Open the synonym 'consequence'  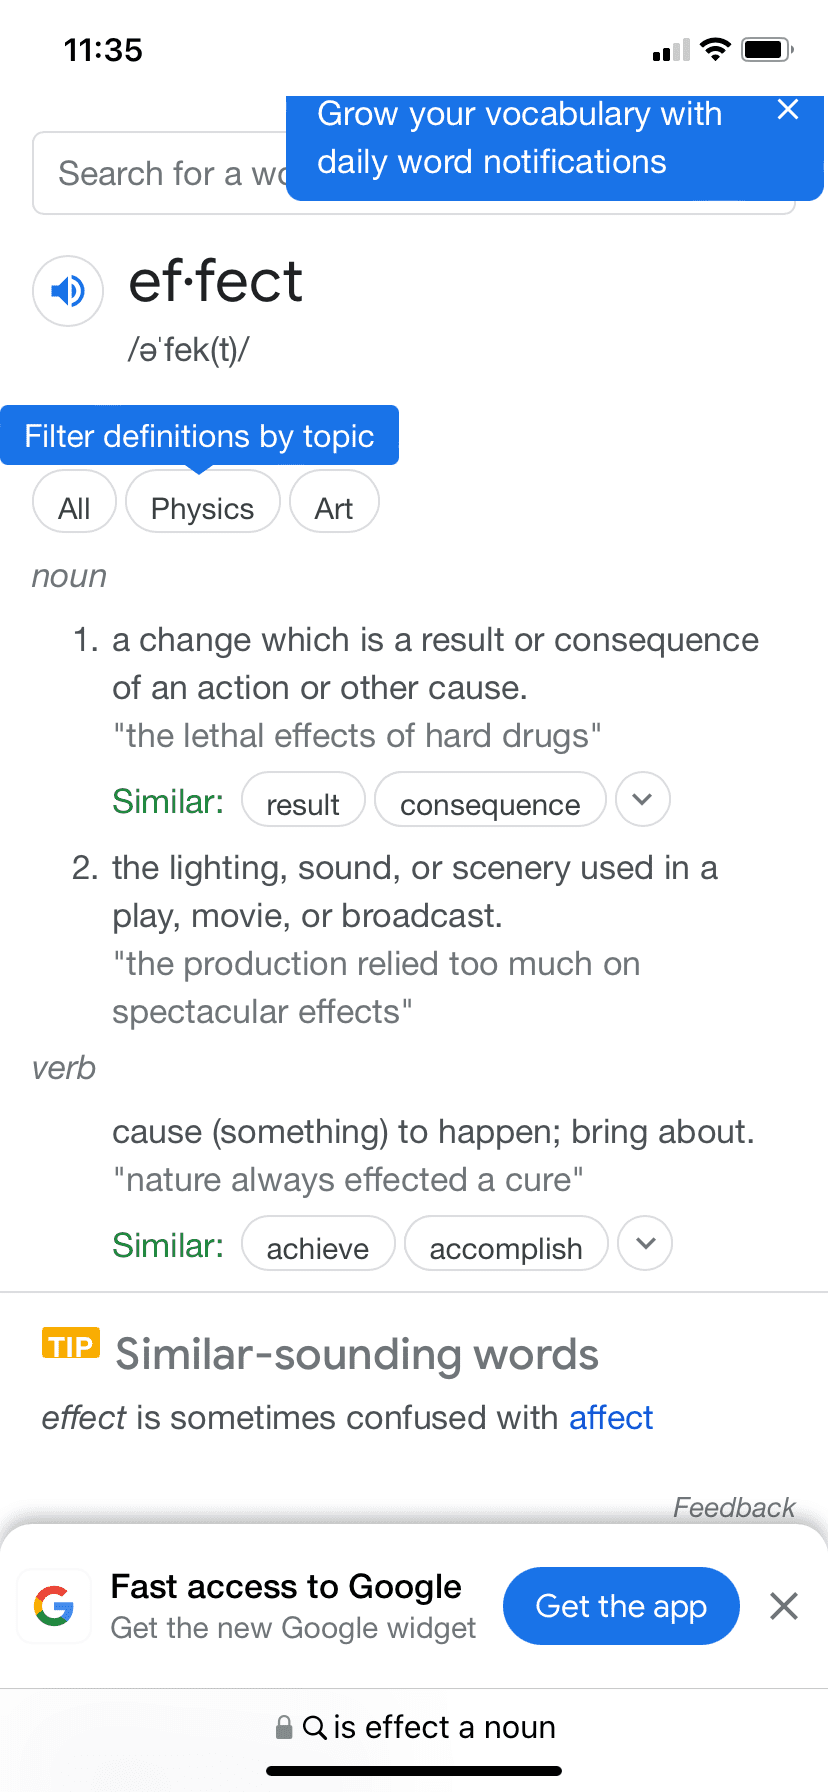490,804
